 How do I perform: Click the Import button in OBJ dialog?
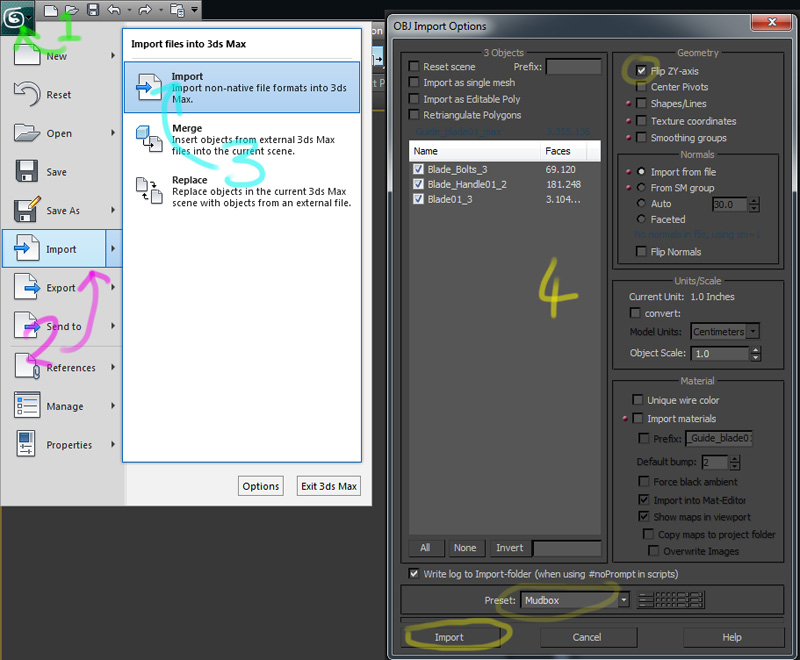pos(449,637)
